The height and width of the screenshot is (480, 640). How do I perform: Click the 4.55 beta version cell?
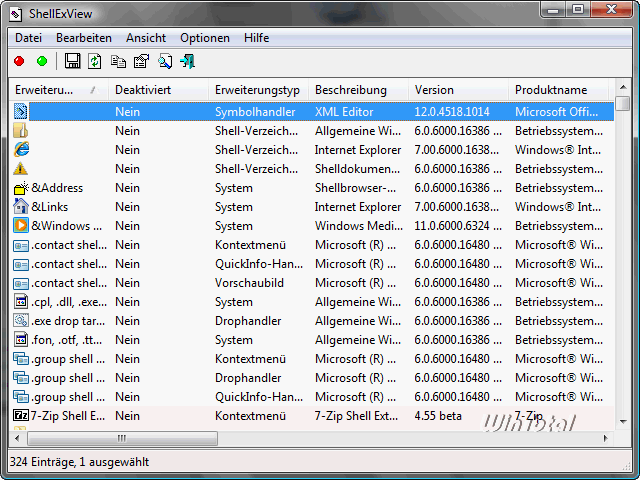[438, 416]
